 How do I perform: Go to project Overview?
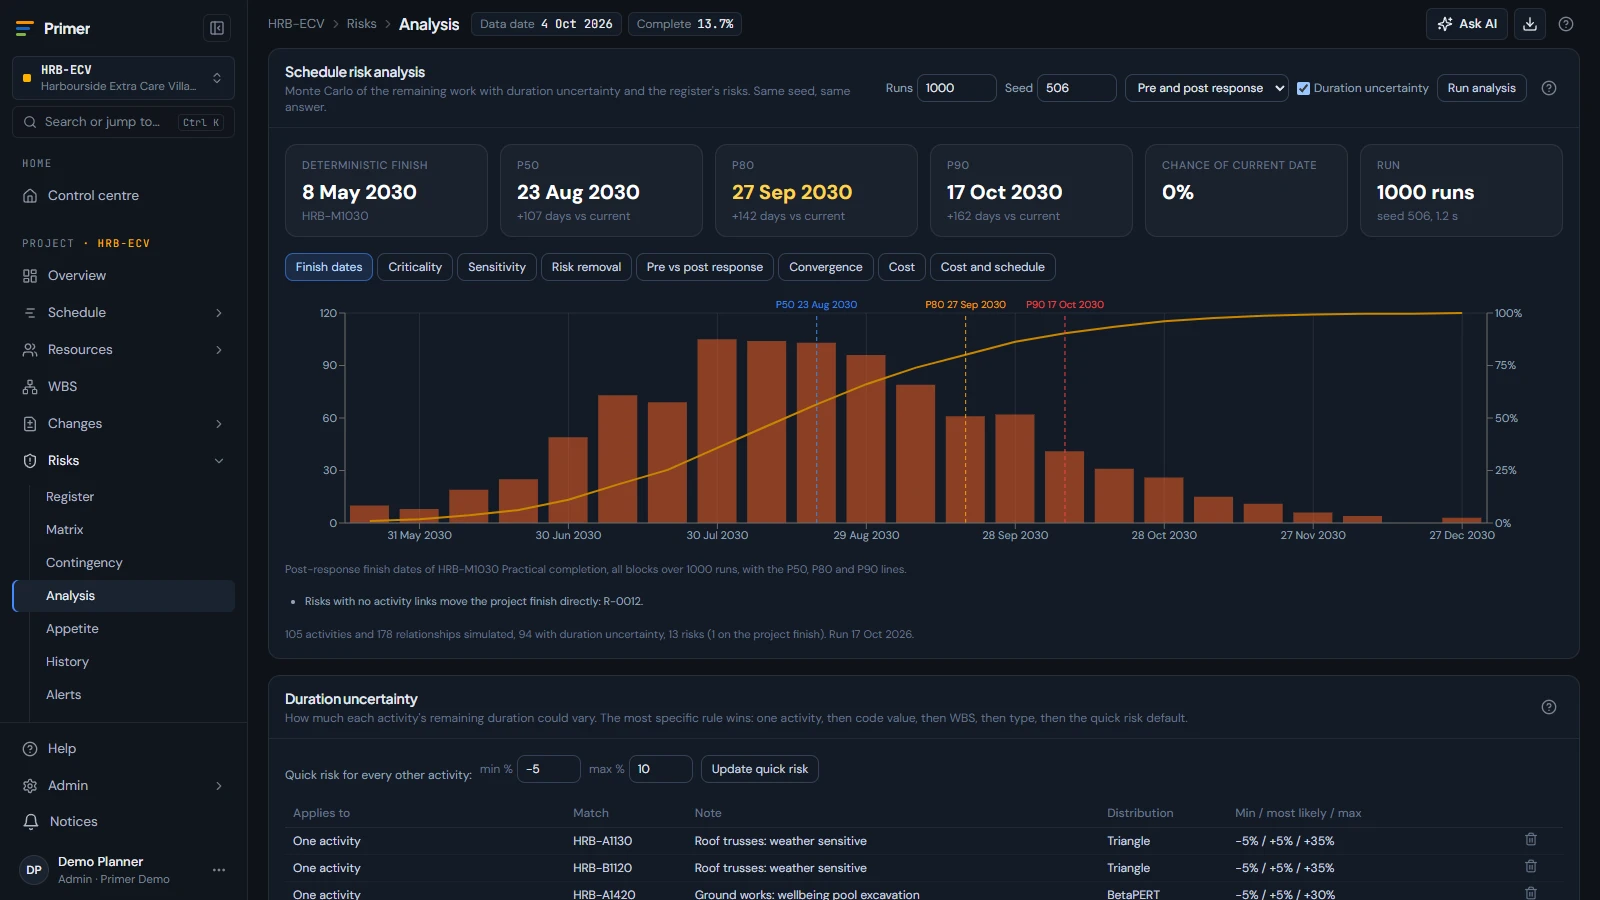(x=124, y=276)
